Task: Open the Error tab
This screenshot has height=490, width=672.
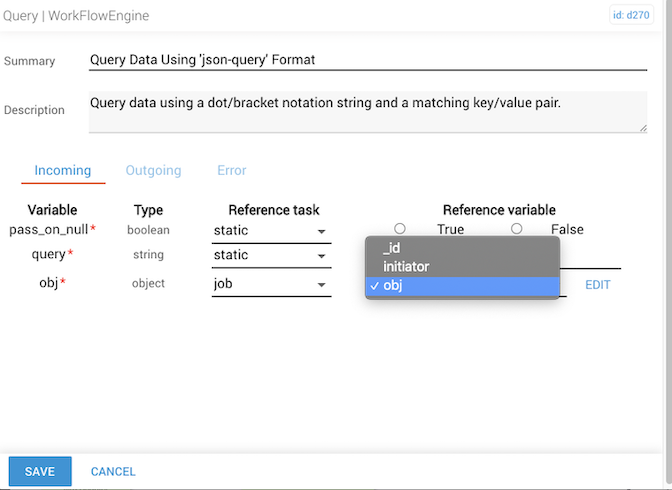Action: [x=231, y=171]
